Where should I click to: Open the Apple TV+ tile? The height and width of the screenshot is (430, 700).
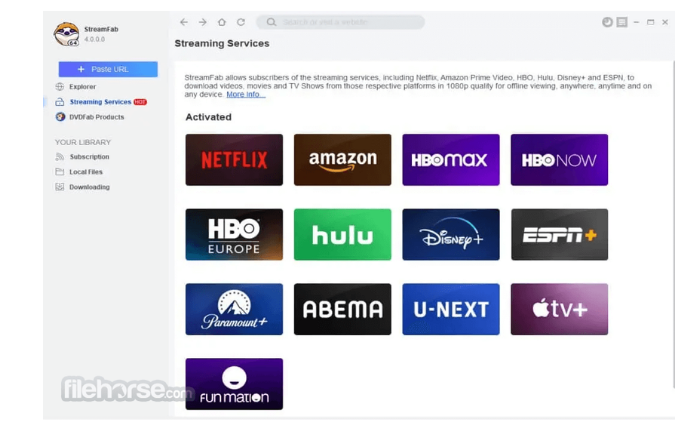pos(559,309)
